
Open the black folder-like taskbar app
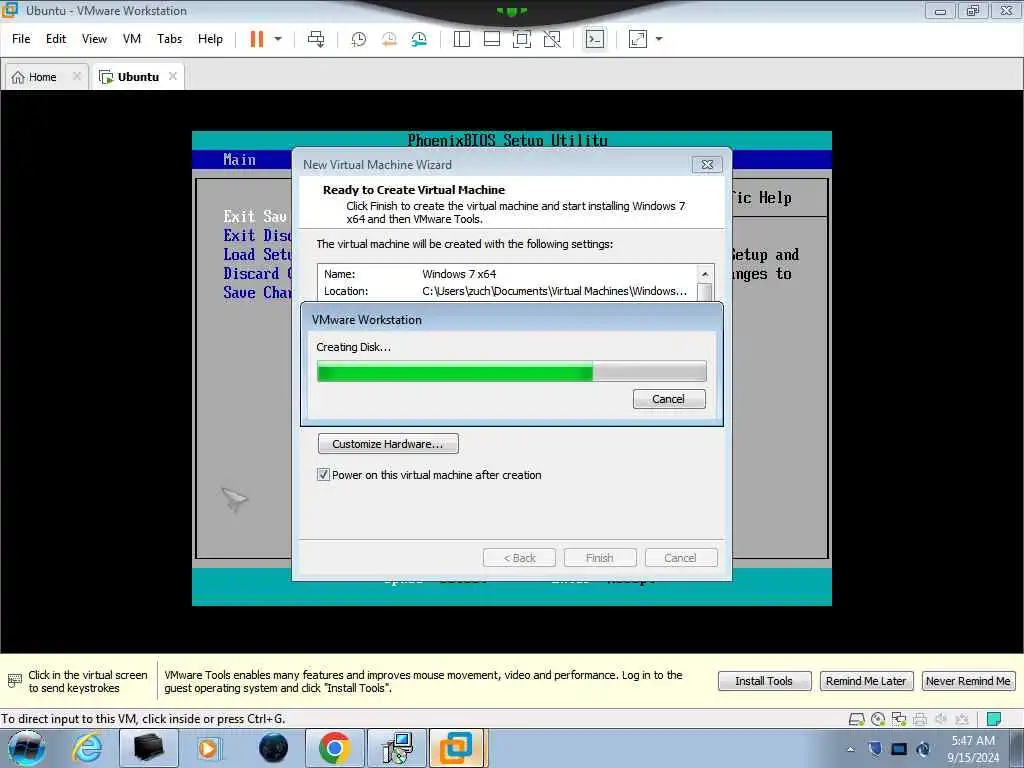pyautogui.click(x=148, y=748)
